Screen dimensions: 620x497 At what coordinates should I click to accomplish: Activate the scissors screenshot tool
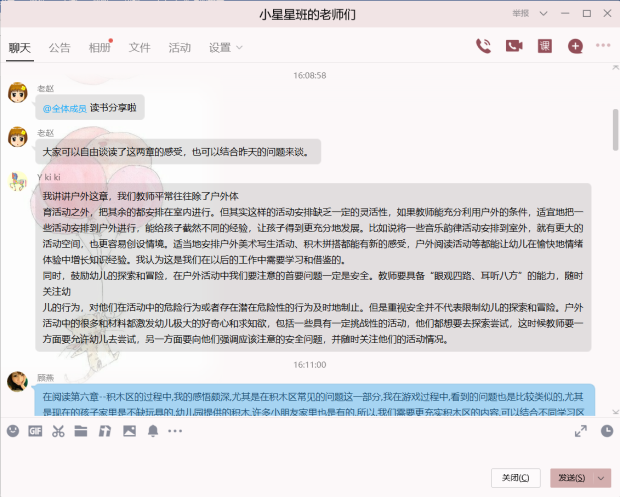tap(58, 431)
